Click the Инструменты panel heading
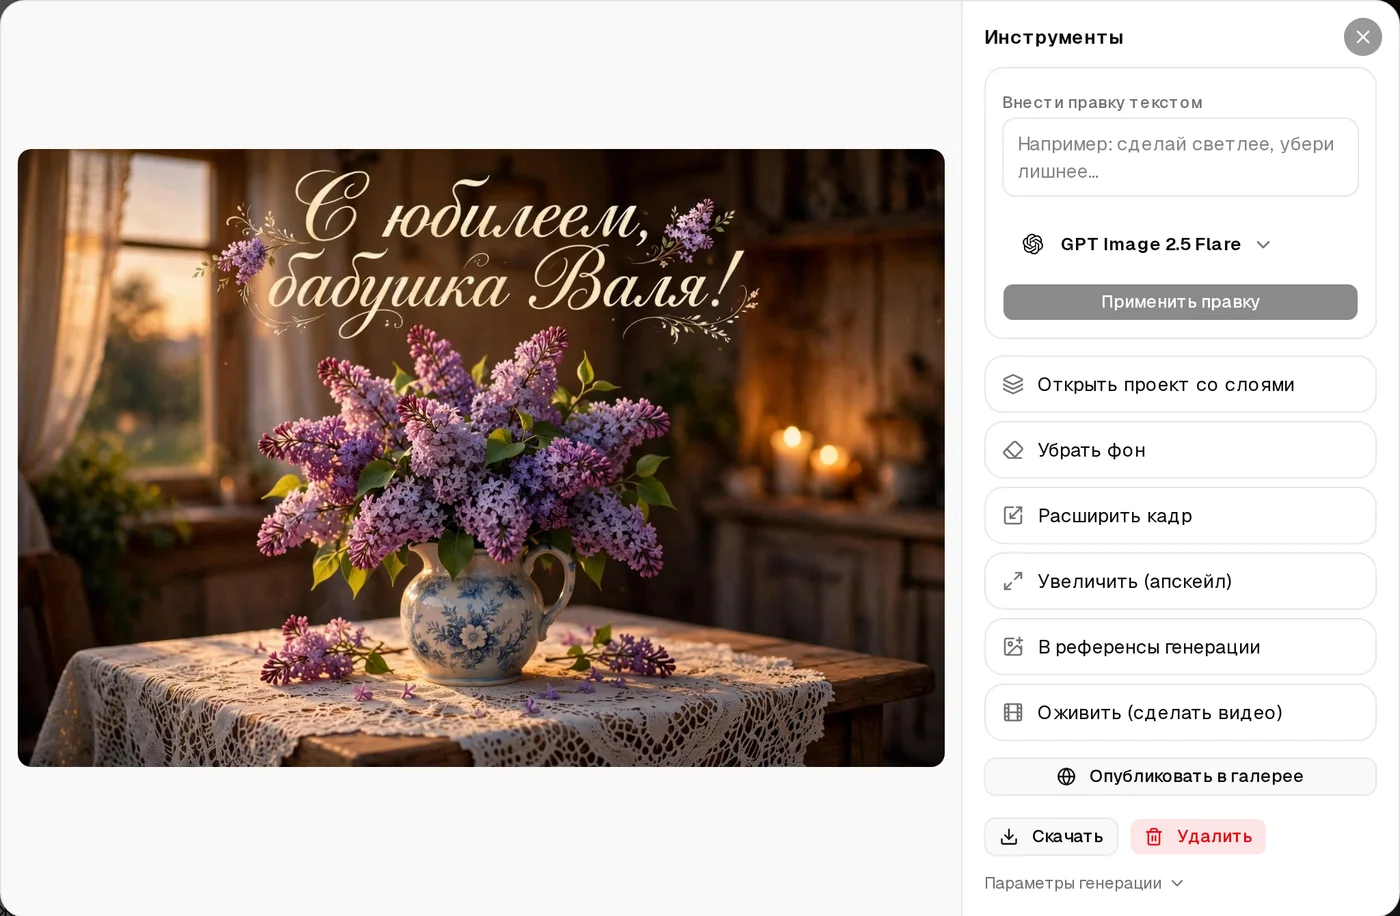Screen dimensions: 1400x916 [1054, 37]
